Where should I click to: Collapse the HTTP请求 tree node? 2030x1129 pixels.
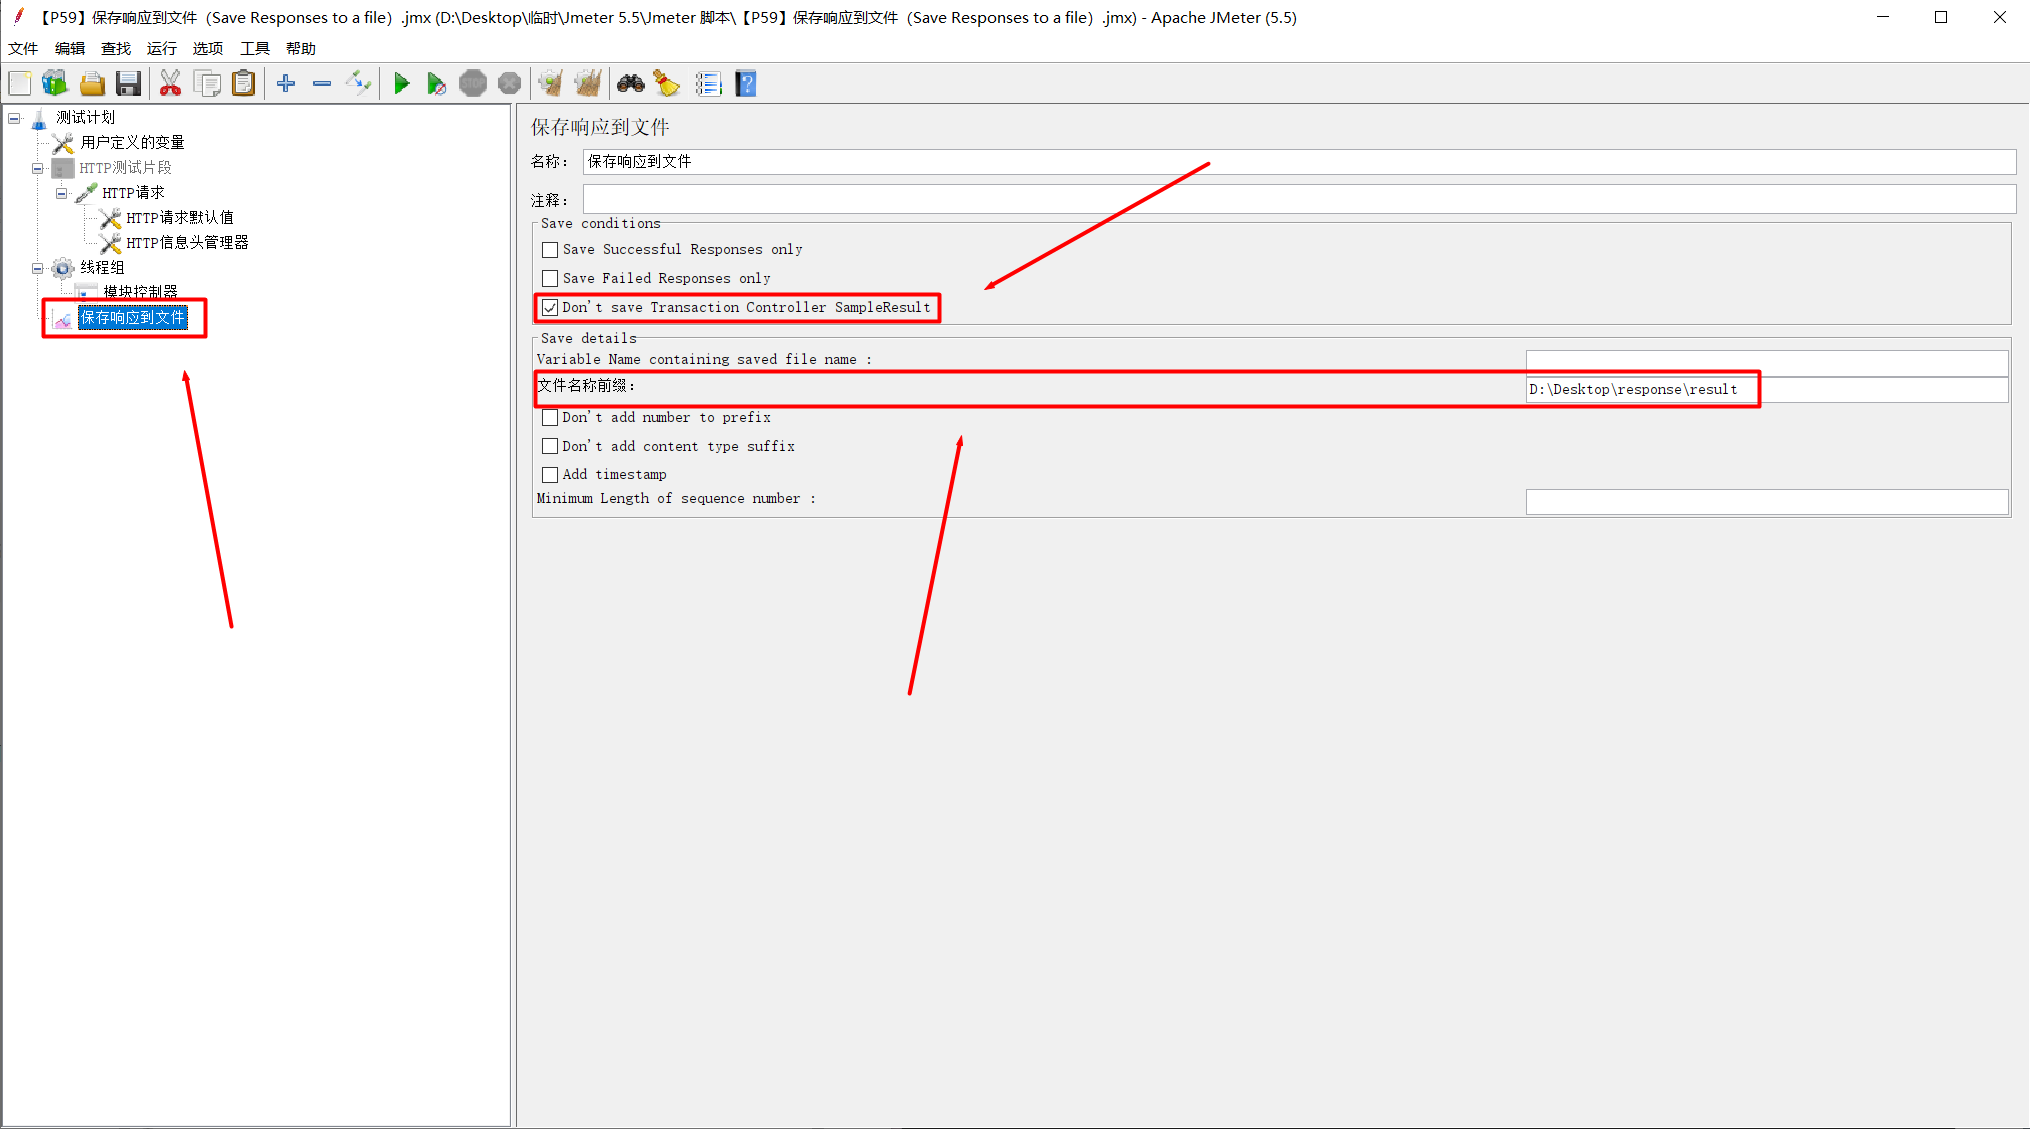(61, 193)
